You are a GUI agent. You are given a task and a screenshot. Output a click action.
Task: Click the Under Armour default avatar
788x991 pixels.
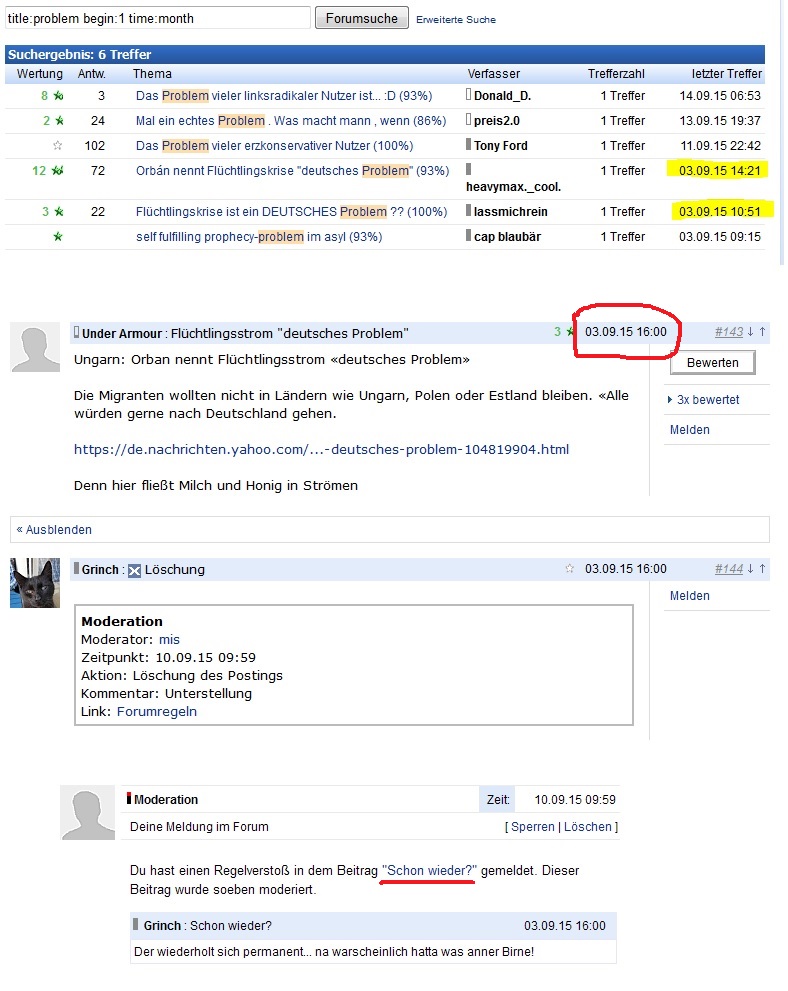(x=35, y=347)
